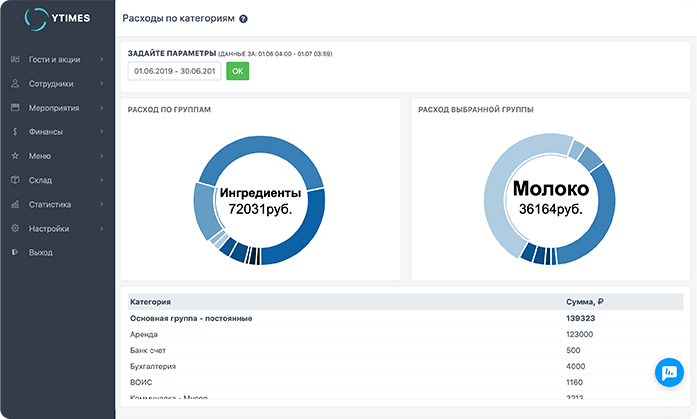The image size is (697, 419).
Task: Click the Финансы ruble icon
Action: click(x=15, y=132)
